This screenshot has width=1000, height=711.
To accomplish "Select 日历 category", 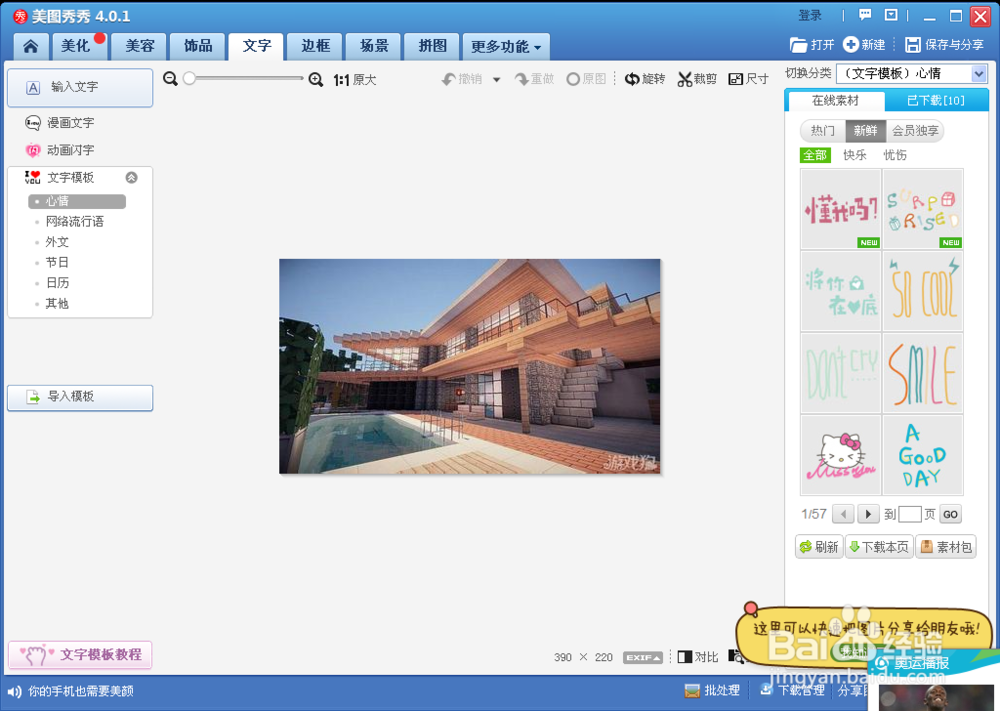I will [x=57, y=282].
